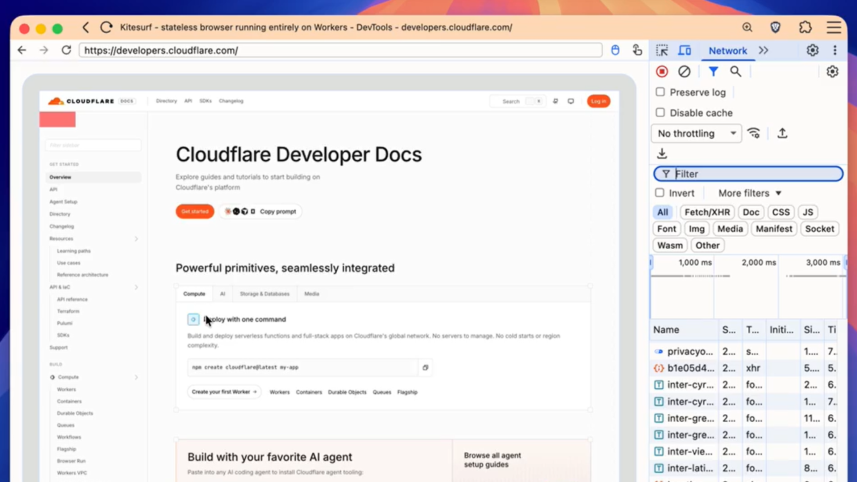Image resolution: width=857 pixels, height=482 pixels.
Task: Open the No throttling dropdown
Action: (696, 133)
